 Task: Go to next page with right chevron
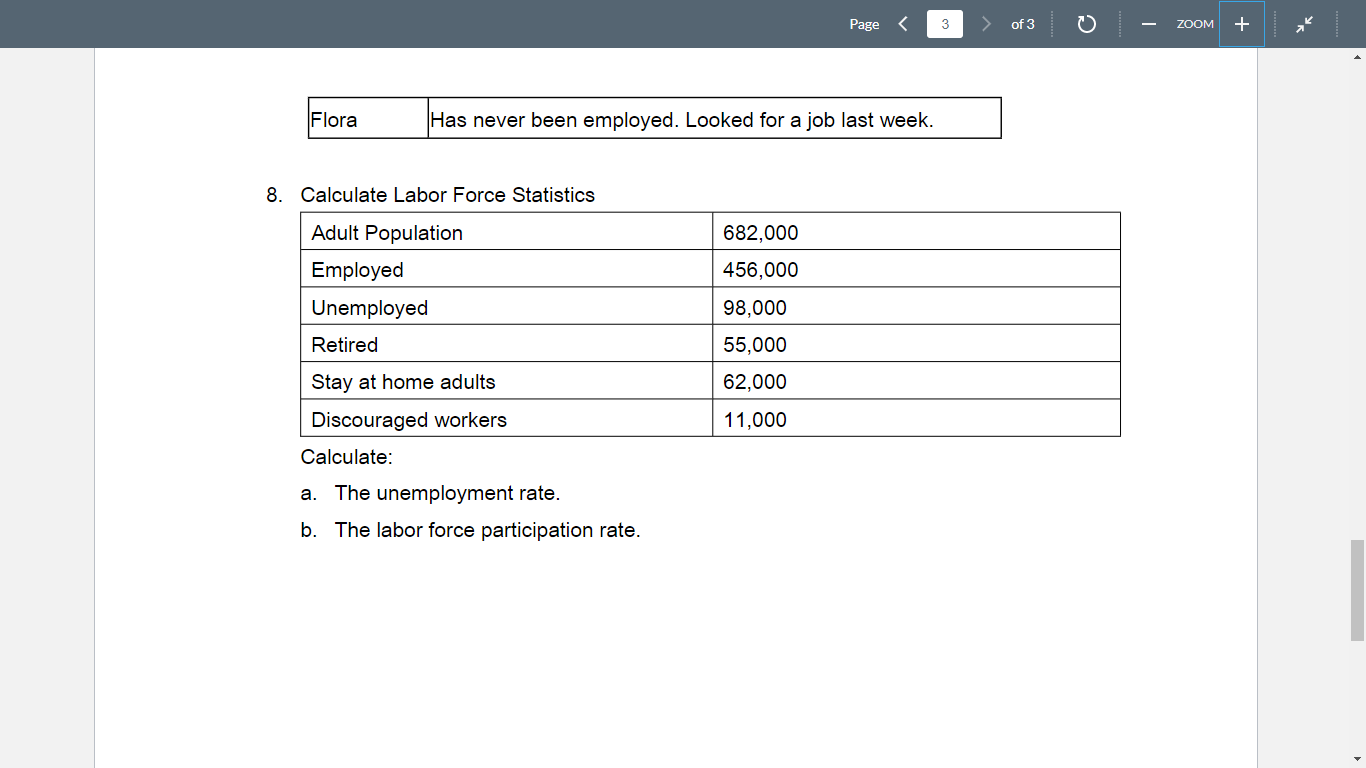tap(986, 23)
